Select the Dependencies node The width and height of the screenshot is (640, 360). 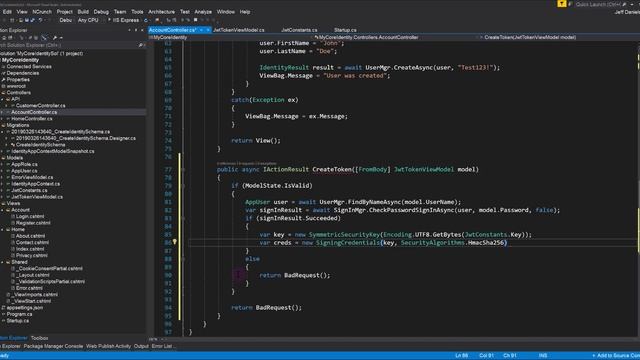(23, 73)
